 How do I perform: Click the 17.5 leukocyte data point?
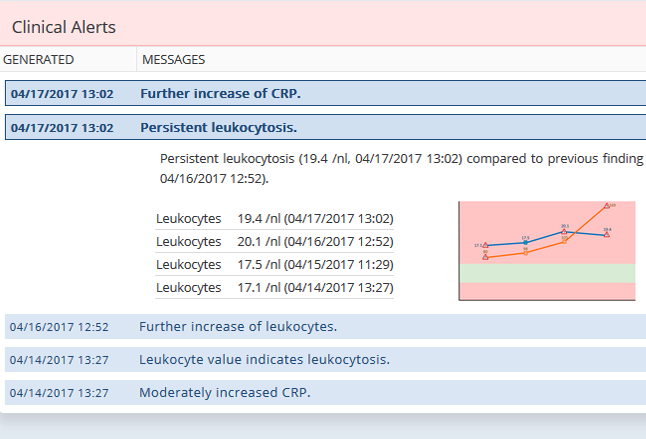tap(525, 243)
